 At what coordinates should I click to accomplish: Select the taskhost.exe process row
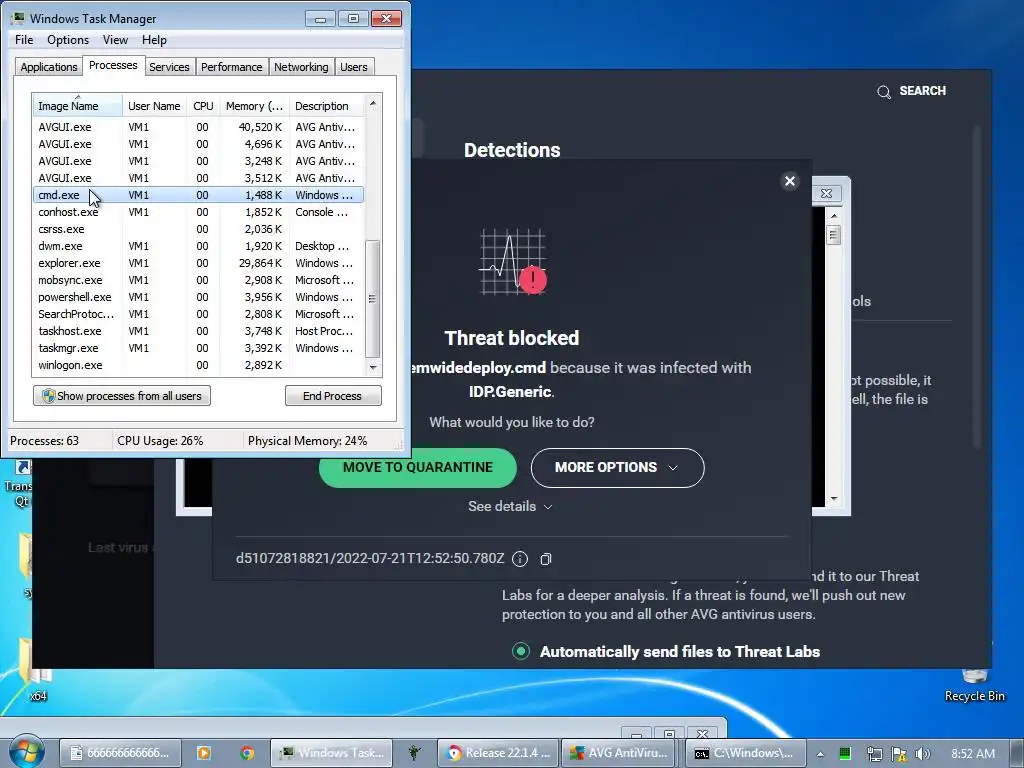[198, 331]
